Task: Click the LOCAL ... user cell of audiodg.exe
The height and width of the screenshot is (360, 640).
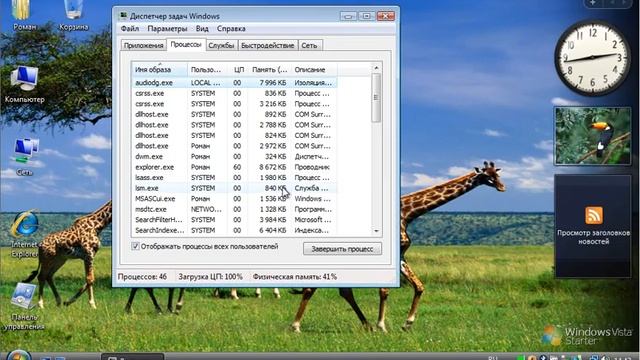Action: pyautogui.click(x=206, y=82)
